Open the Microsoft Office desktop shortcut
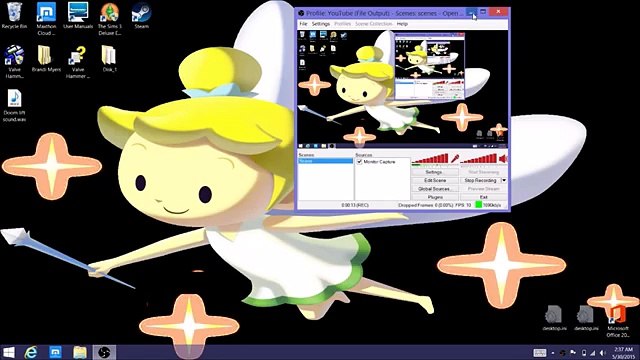The height and width of the screenshot is (360, 640). click(x=618, y=322)
